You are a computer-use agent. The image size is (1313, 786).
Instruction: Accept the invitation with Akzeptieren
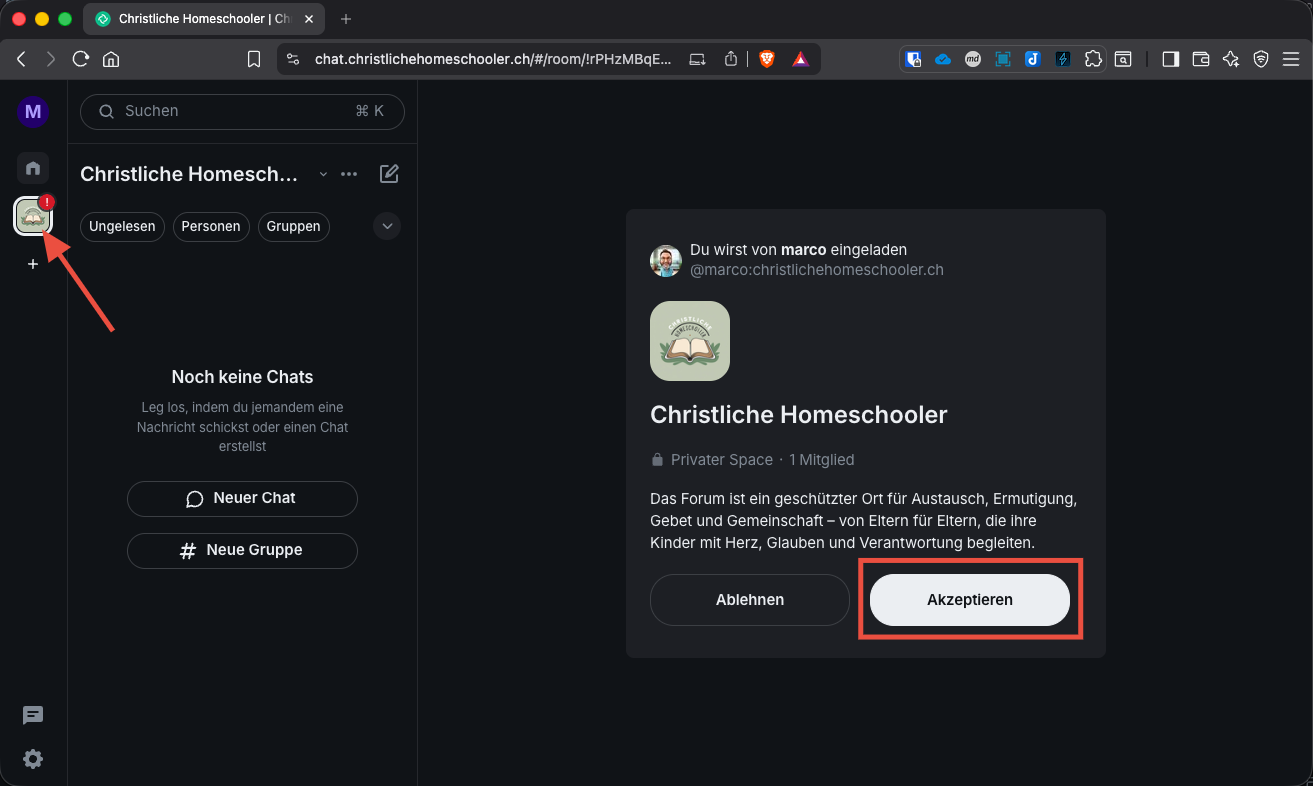click(969, 599)
